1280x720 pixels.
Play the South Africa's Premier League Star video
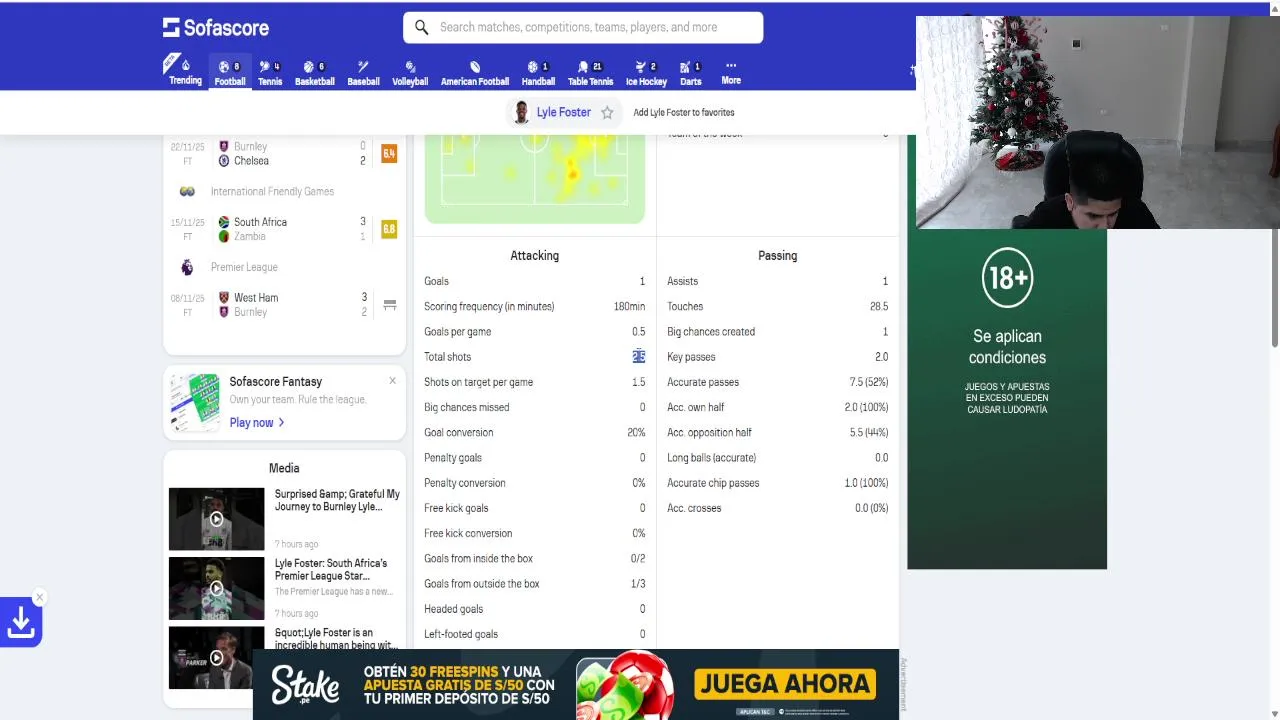[216, 588]
